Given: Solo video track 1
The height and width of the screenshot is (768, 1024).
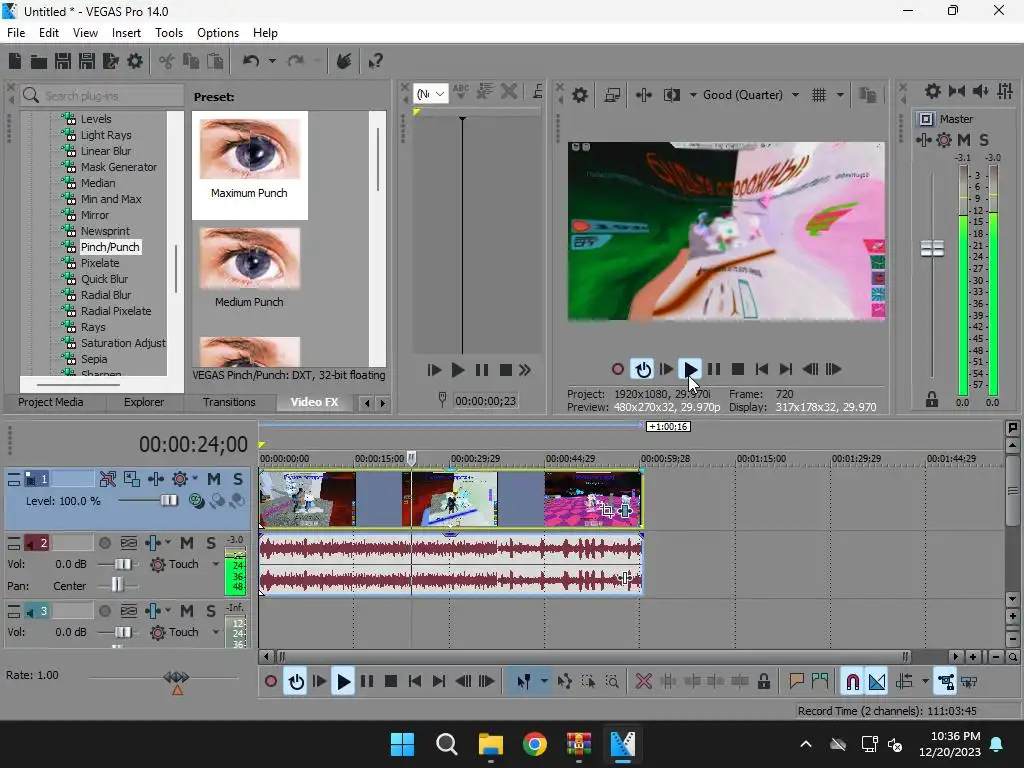Looking at the screenshot, I should point(238,479).
